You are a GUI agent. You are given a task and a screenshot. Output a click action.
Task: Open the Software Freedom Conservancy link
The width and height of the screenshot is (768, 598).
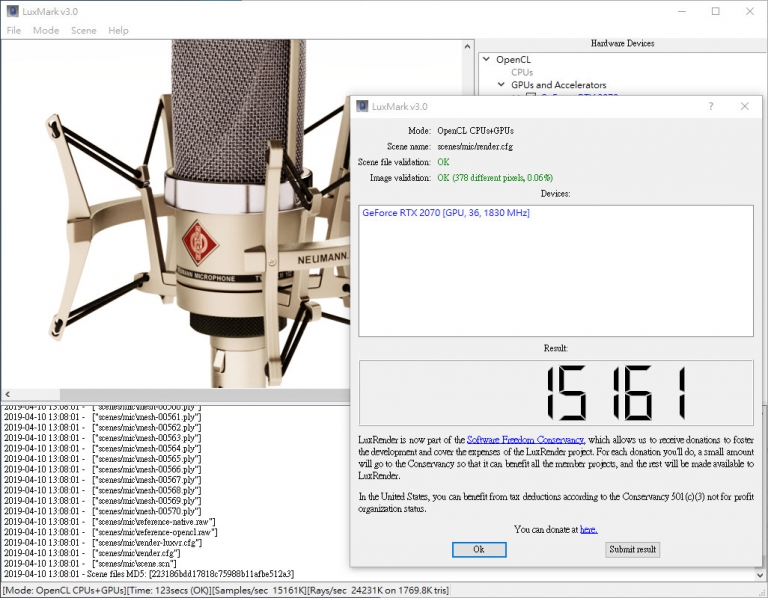click(525, 440)
